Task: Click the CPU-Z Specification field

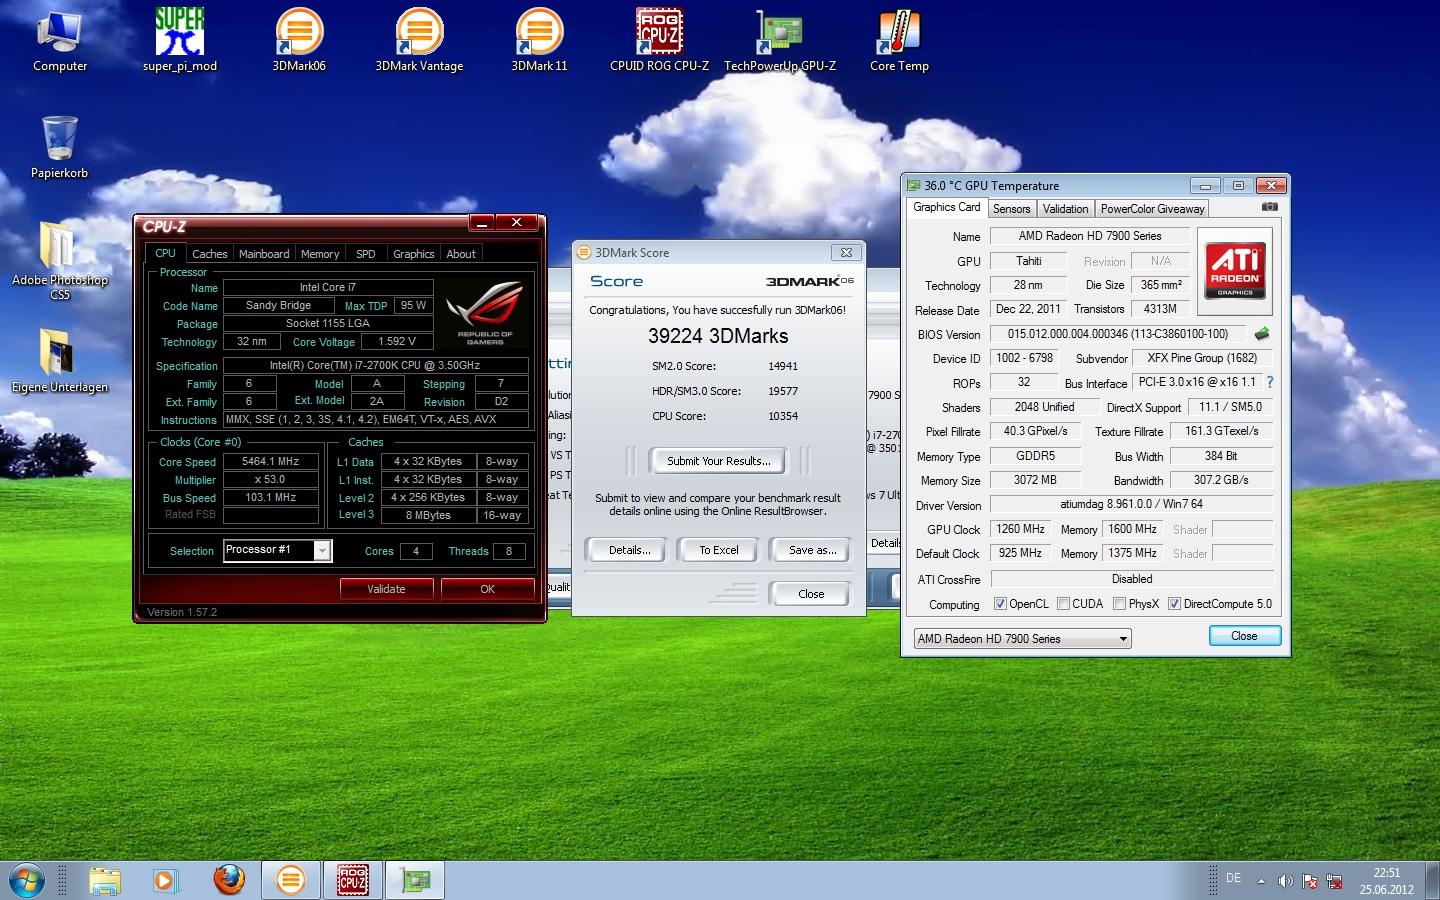Action: click(375, 365)
